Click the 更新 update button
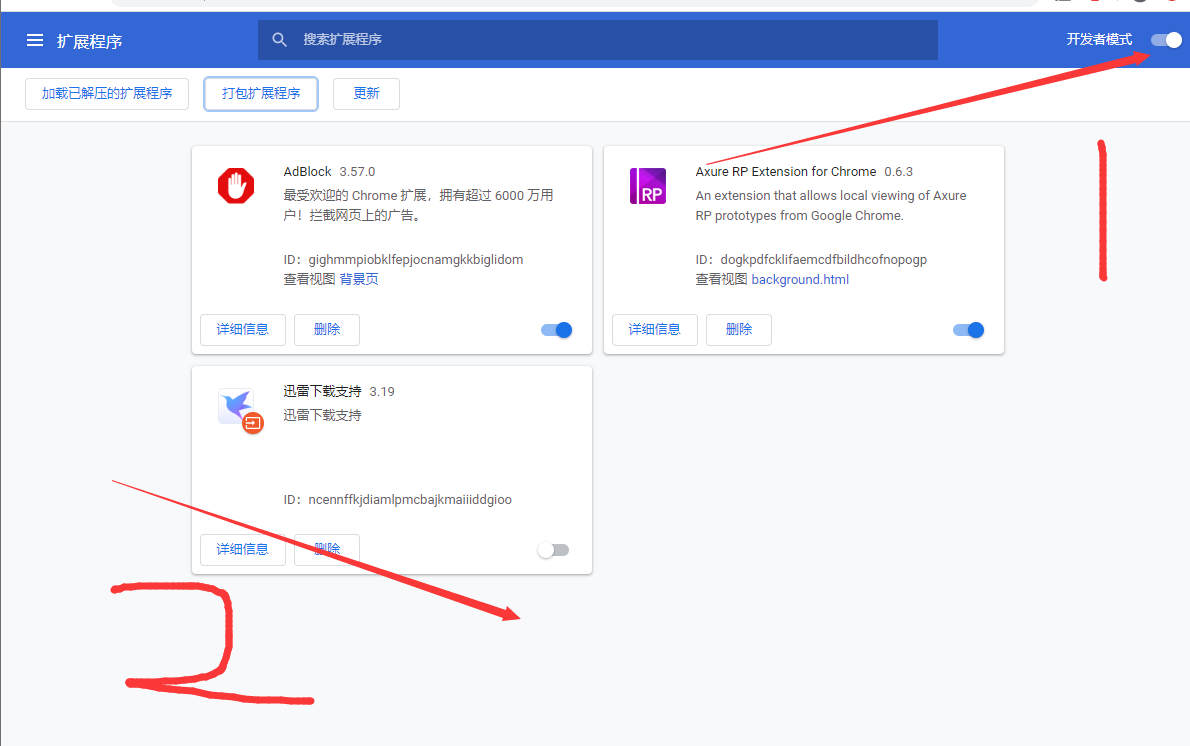1190x746 pixels. click(x=367, y=93)
